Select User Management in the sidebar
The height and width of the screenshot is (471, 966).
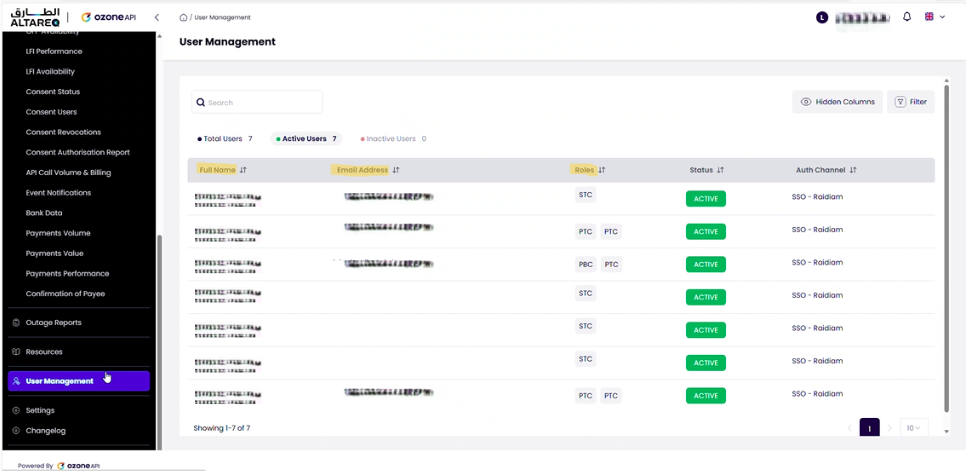point(79,381)
